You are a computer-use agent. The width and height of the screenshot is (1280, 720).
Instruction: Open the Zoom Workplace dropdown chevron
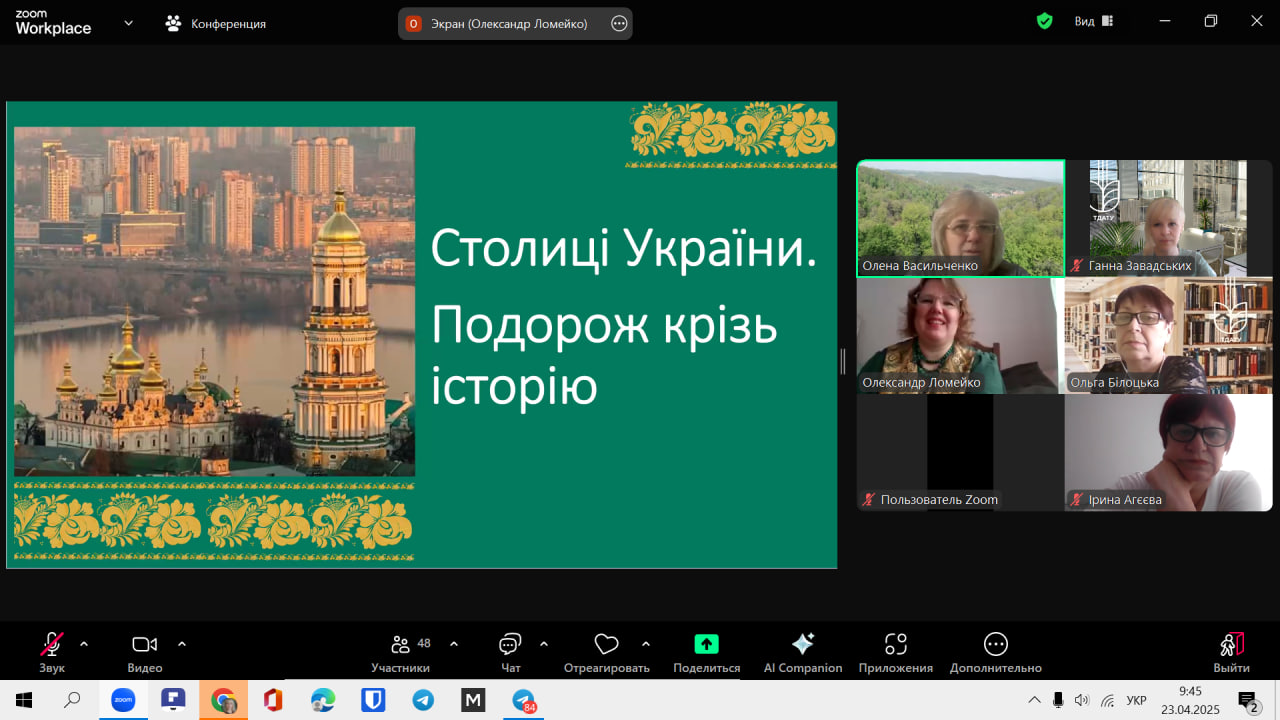[128, 23]
